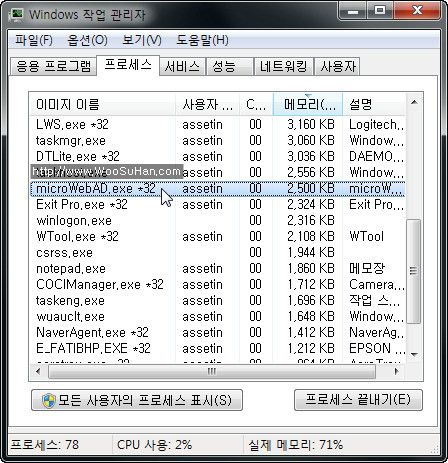The image size is (448, 463).
Task: Click the EPSON description cell
Action: pos(377,348)
